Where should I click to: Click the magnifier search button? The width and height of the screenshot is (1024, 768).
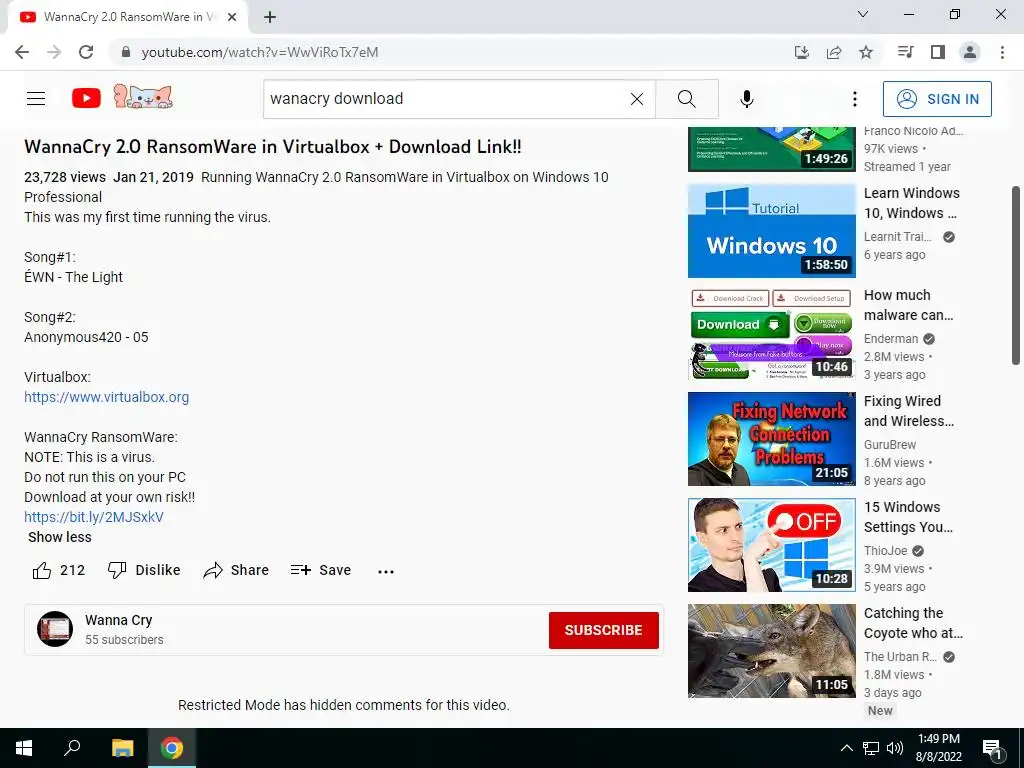686,99
